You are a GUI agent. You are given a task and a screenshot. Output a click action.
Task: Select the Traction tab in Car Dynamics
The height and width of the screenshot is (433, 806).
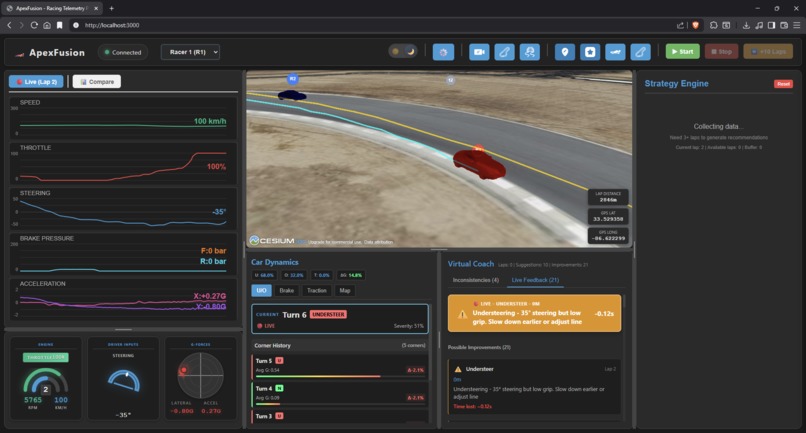317,291
